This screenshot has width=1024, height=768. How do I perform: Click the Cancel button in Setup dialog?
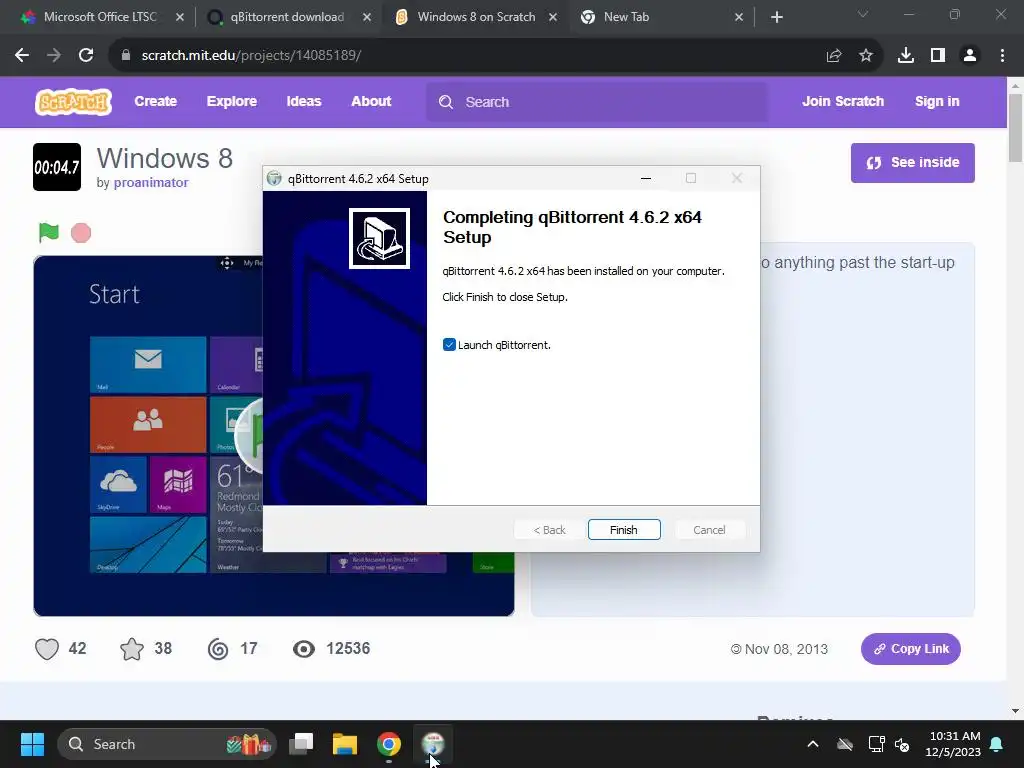(709, 530)
